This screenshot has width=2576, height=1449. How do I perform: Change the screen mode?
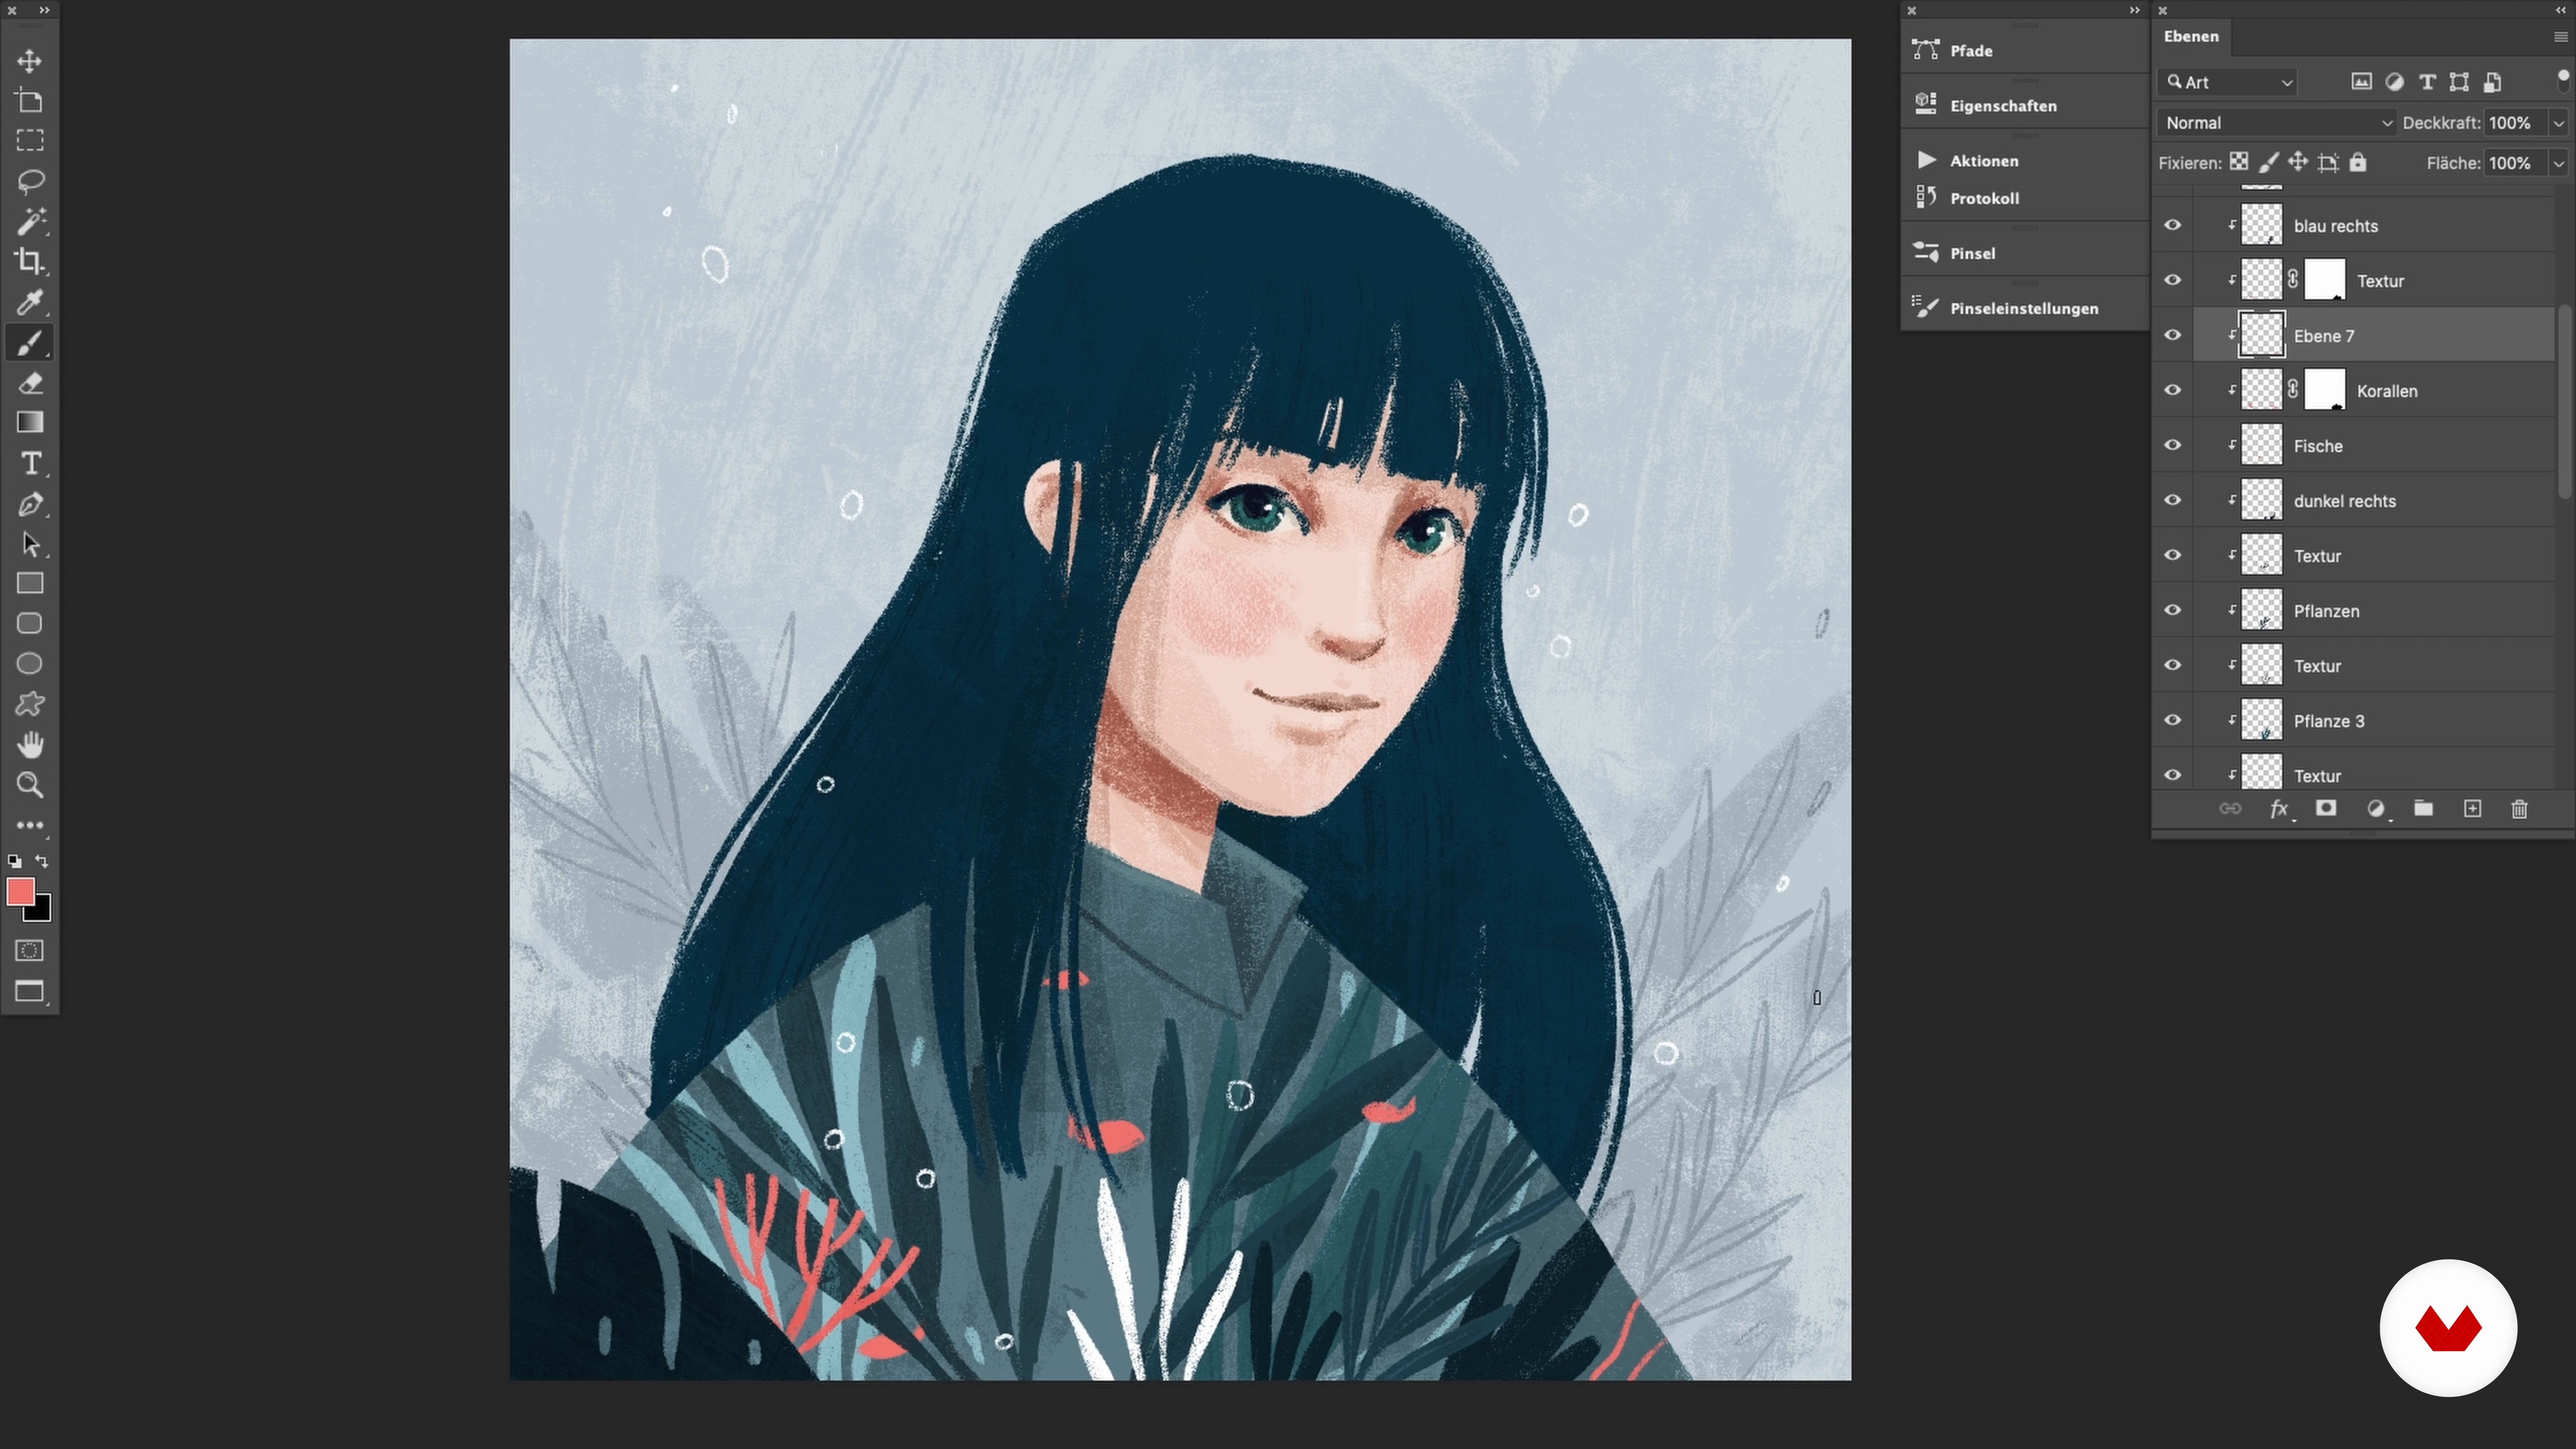pyautogui.click(x=29, y=992)
